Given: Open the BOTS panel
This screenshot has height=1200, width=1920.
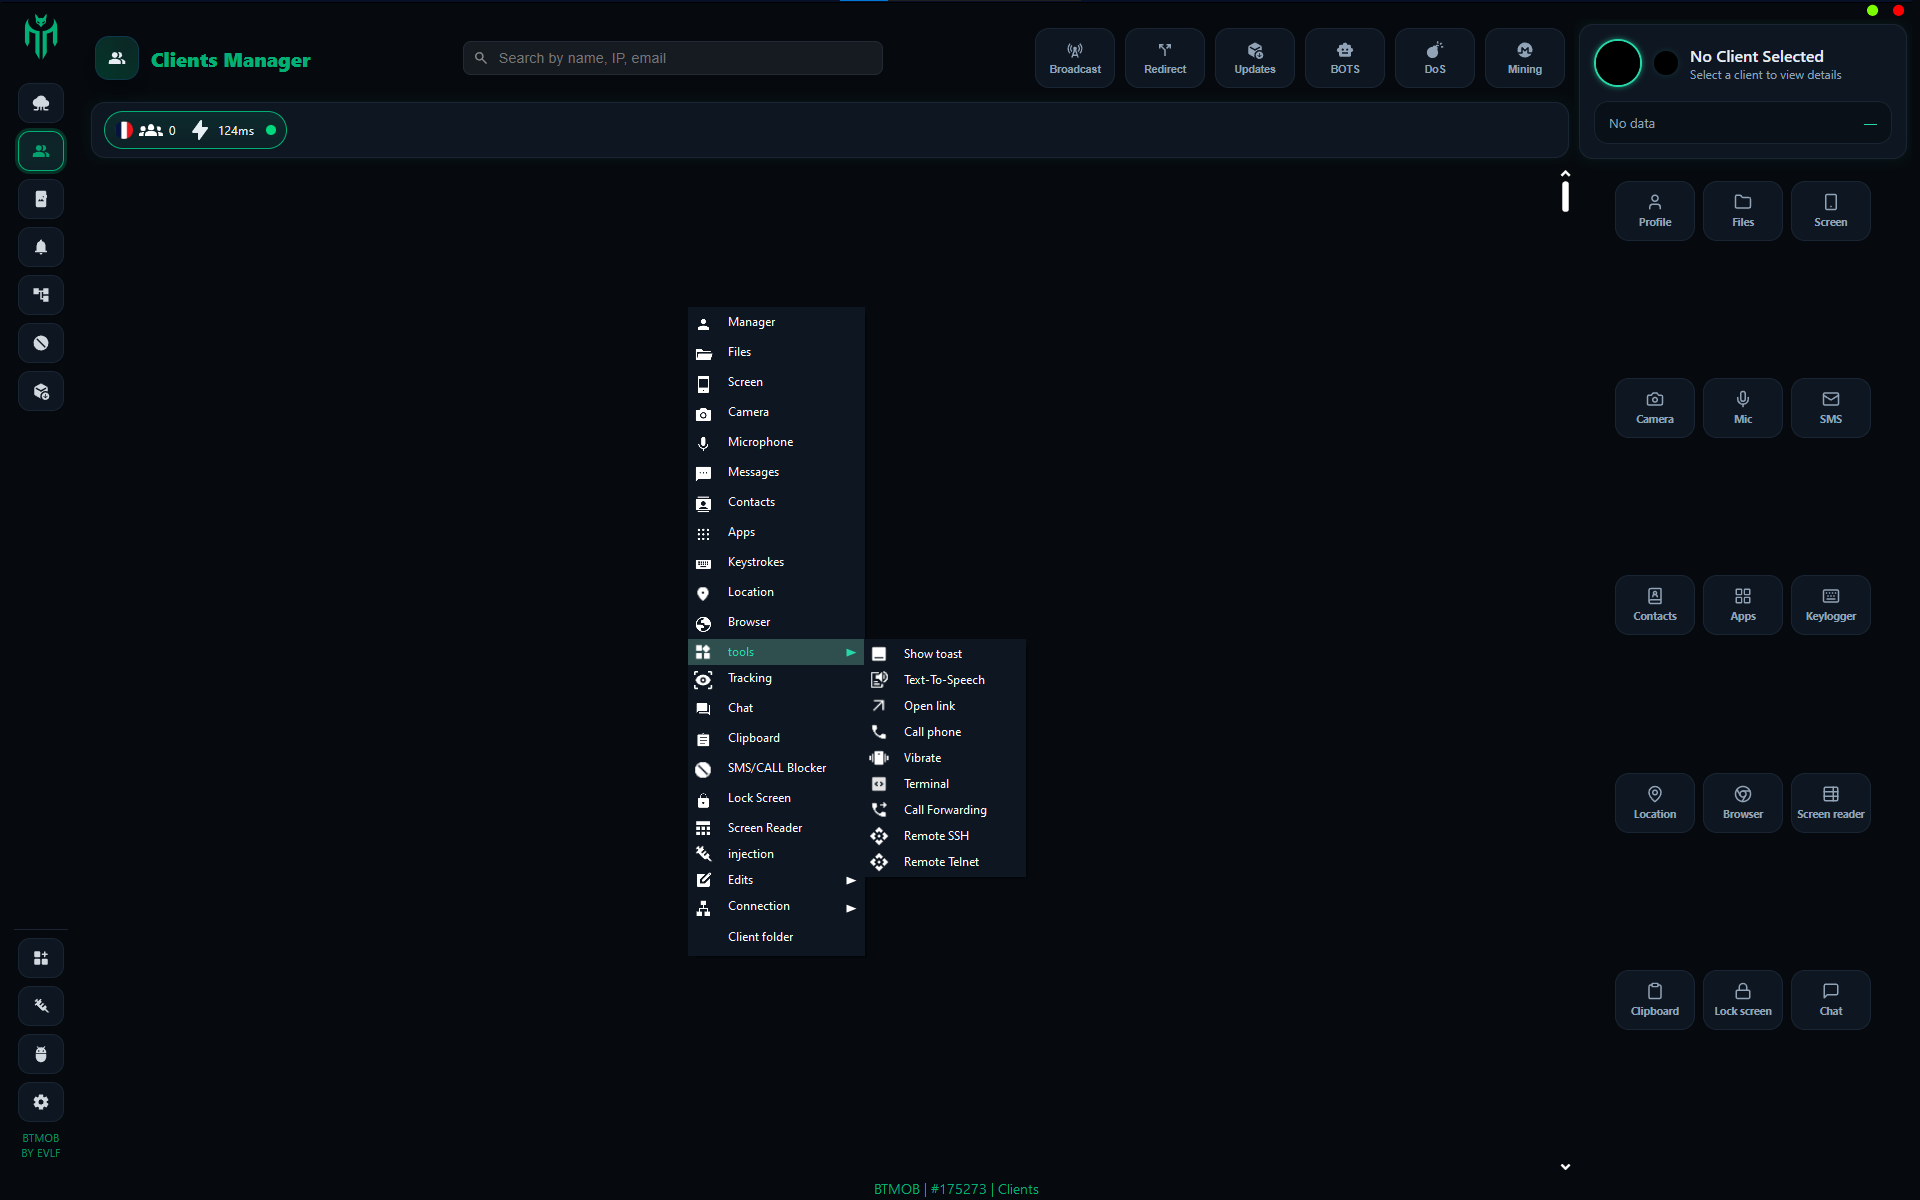Looking at the screenshot, I should click(1344, 58).
